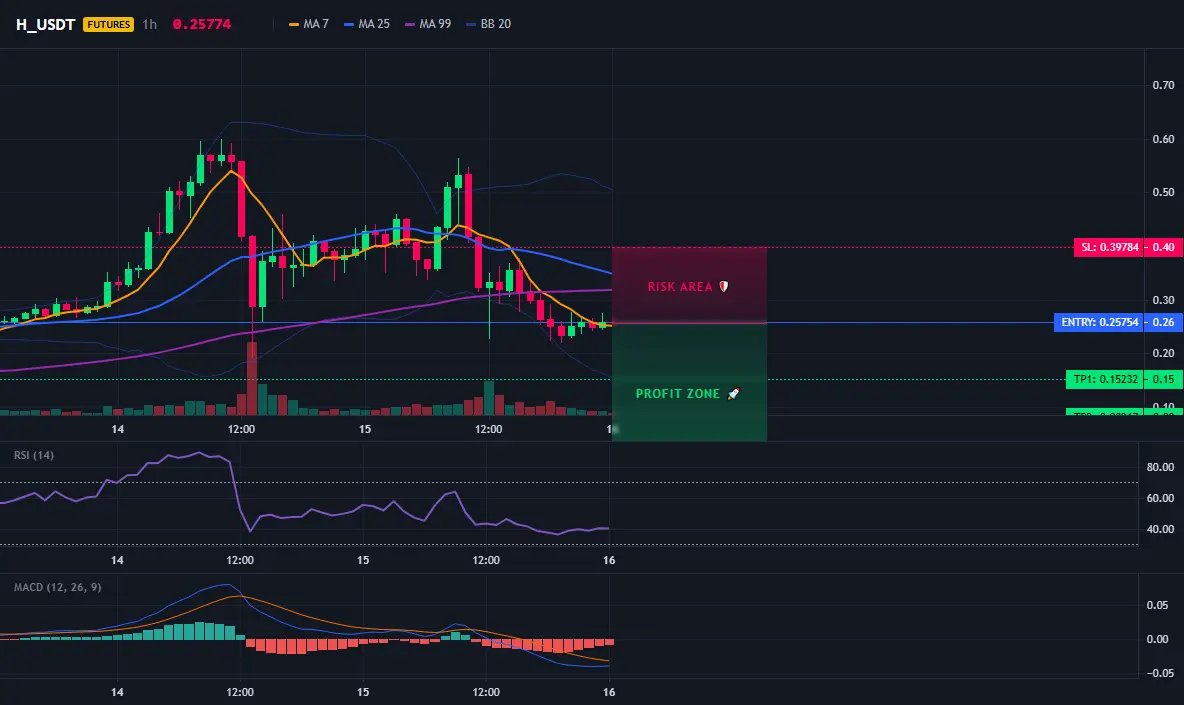Click the 0.60 price axis value
The height and width of the screenshot is (705, 1184).
[x=1163, y=139]
